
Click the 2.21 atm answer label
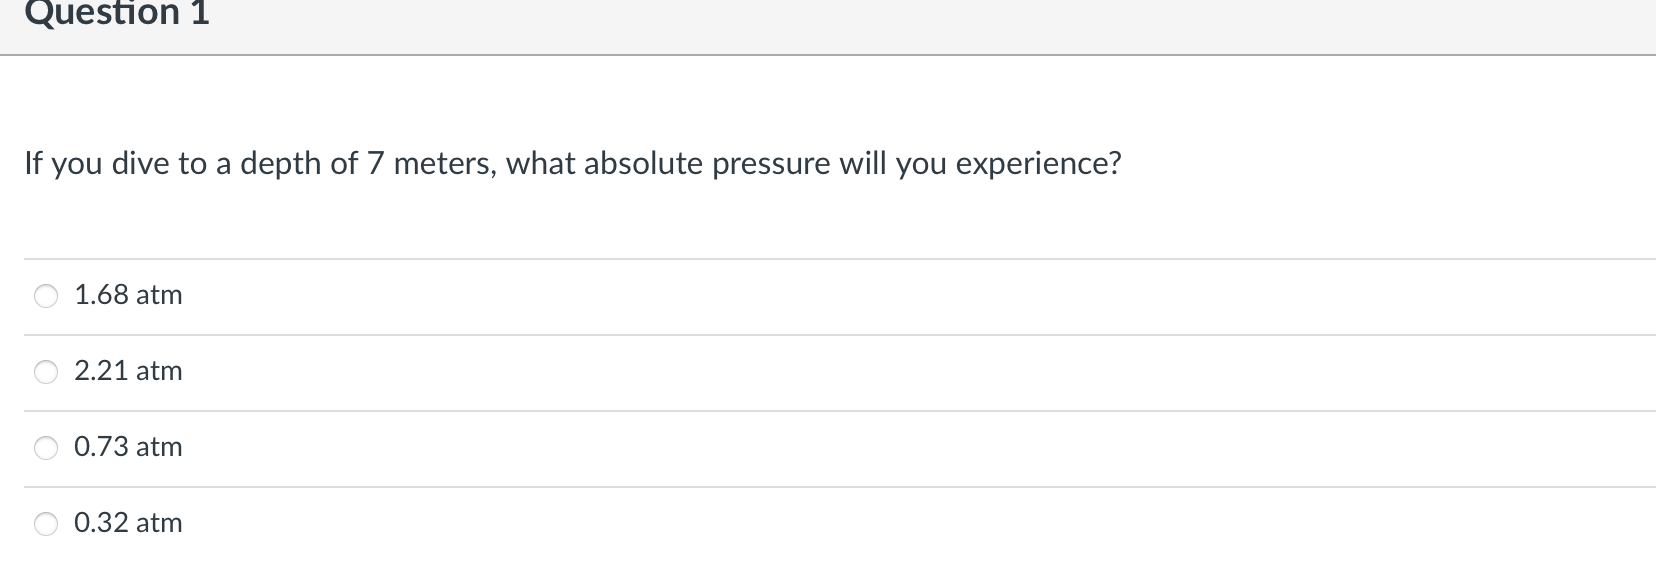pyautogui.click(x=127, y=371)
